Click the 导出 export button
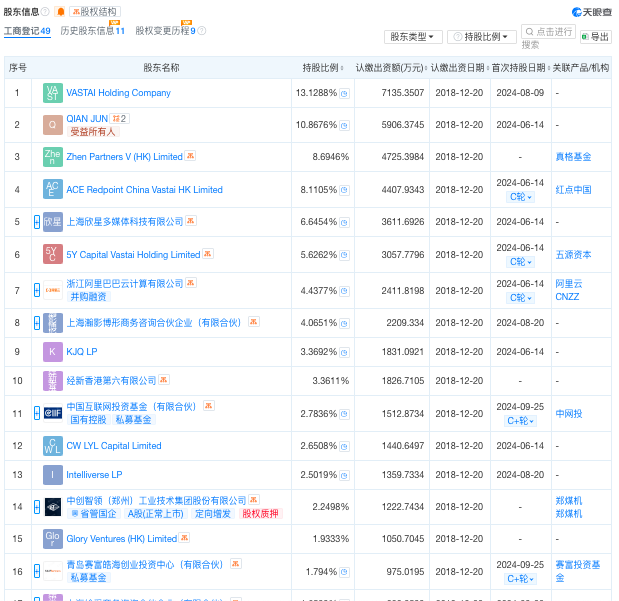The width and height of the screenshot is (619, 601). coord(595,37)
